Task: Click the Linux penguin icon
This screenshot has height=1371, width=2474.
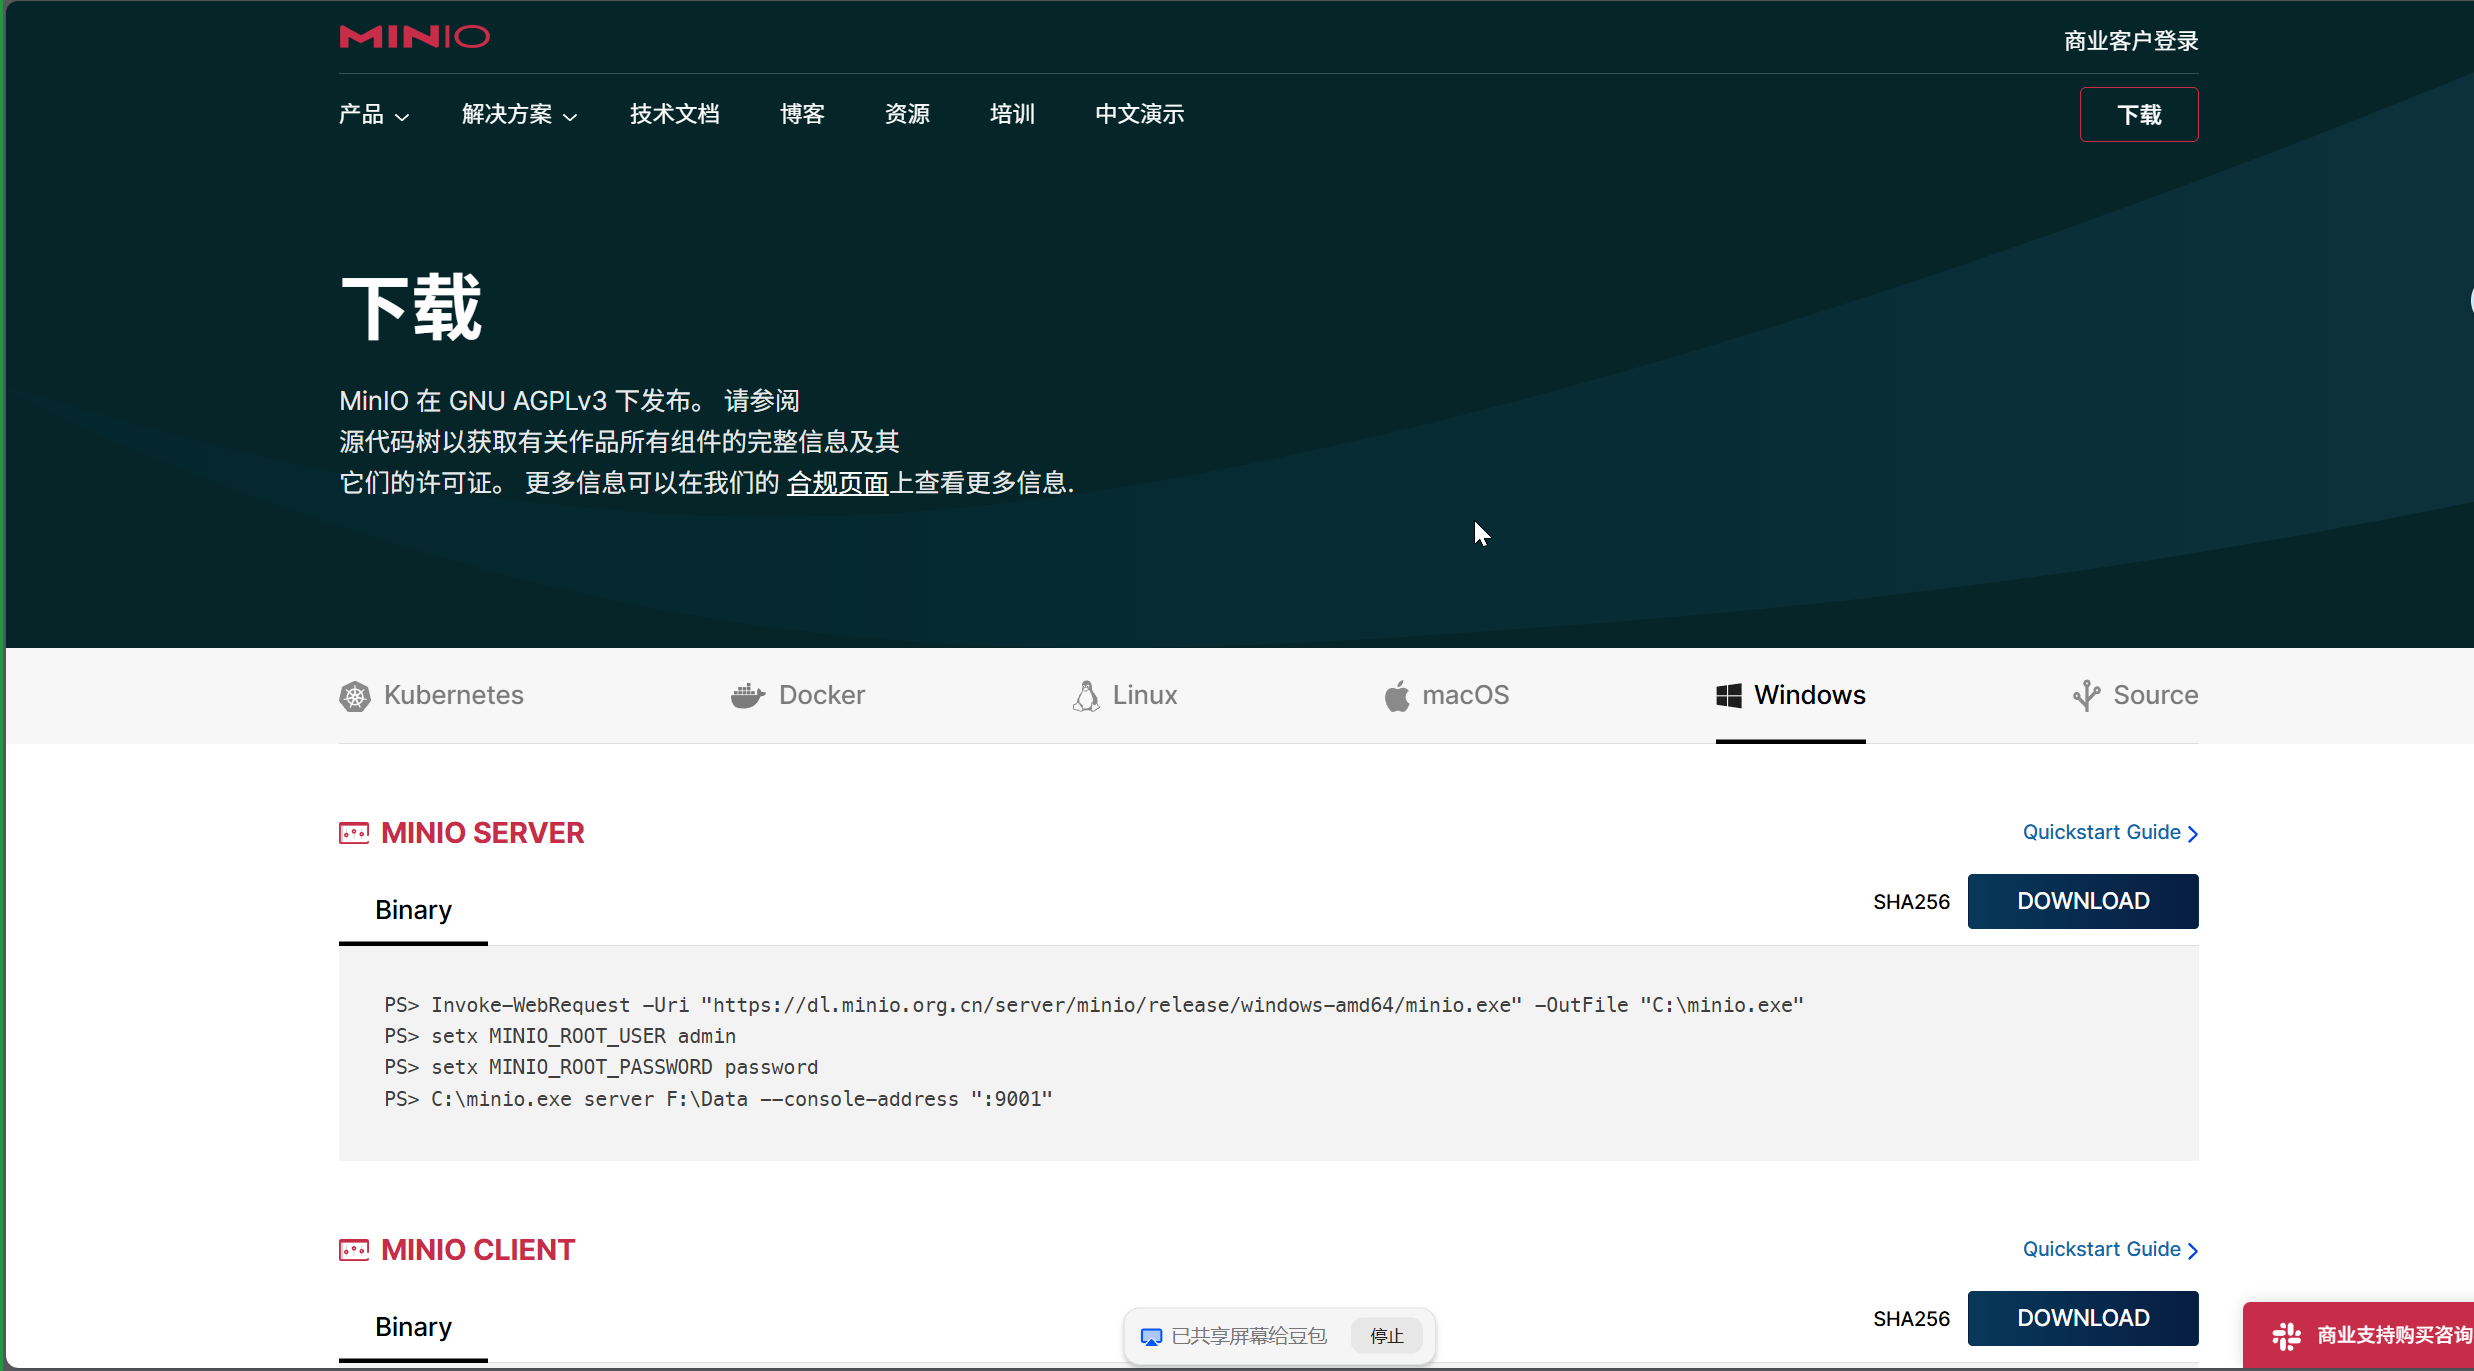Action: 1086,696
